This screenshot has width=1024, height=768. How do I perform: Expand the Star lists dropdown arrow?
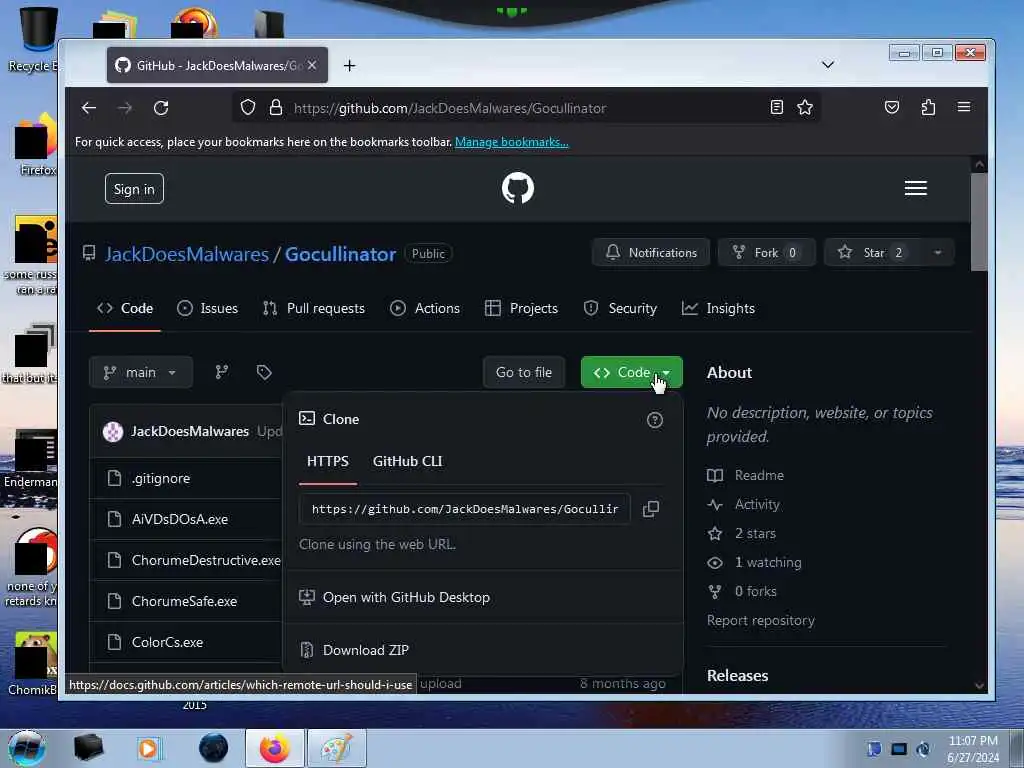(x=938, y=253)
